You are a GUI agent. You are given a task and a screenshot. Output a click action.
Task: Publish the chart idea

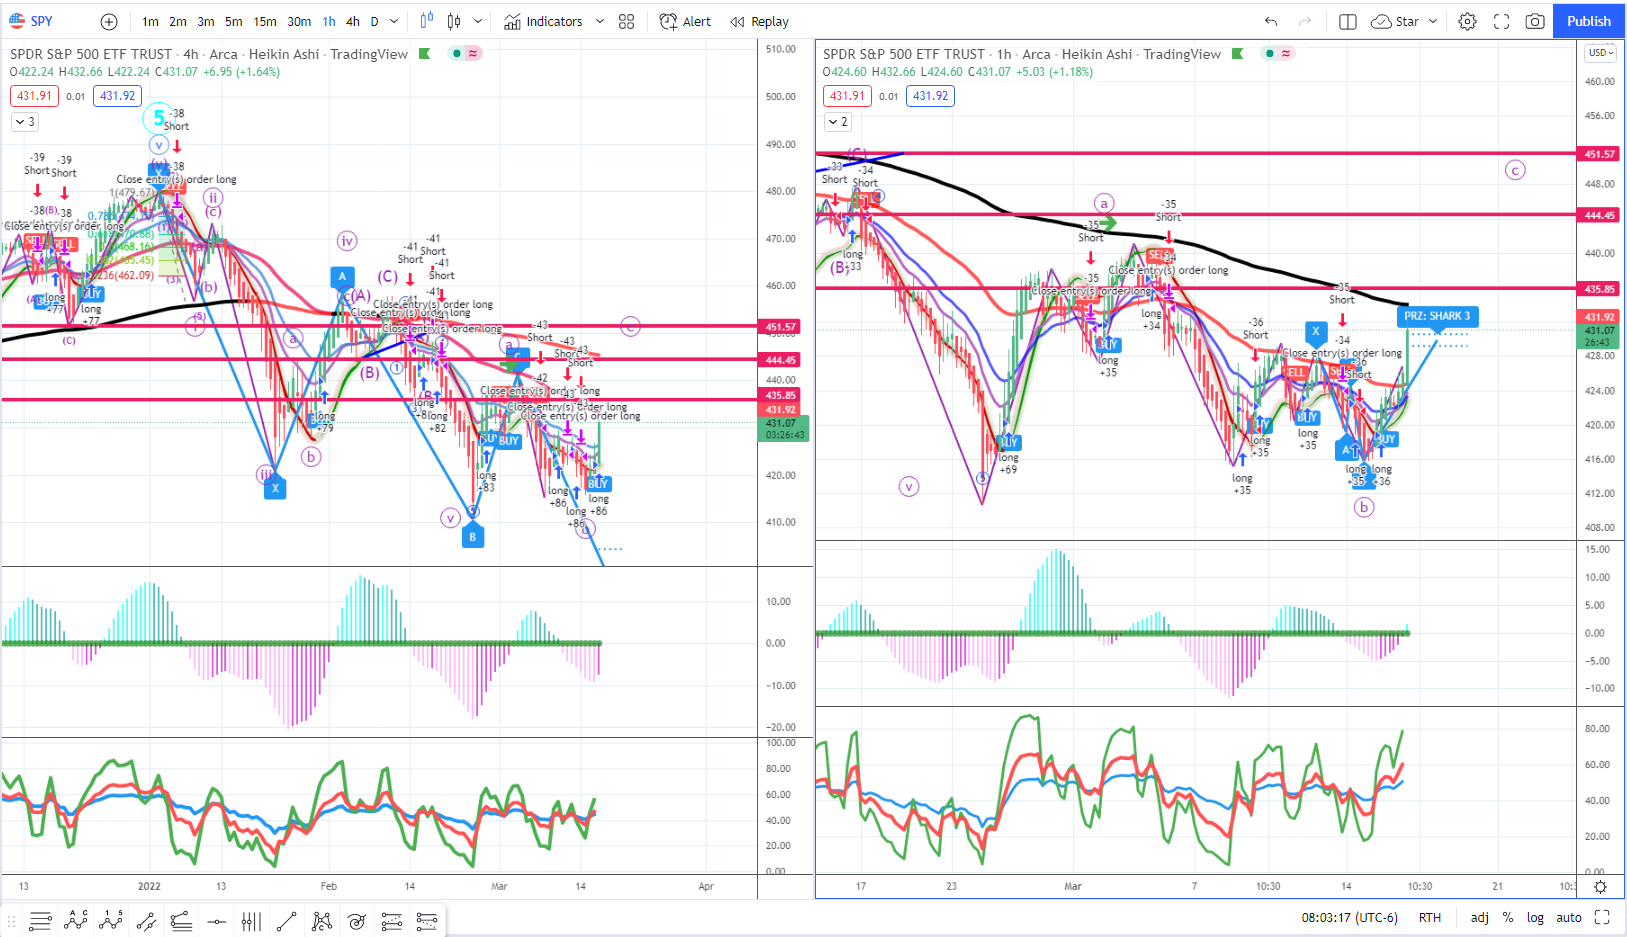pos(1588,21)
